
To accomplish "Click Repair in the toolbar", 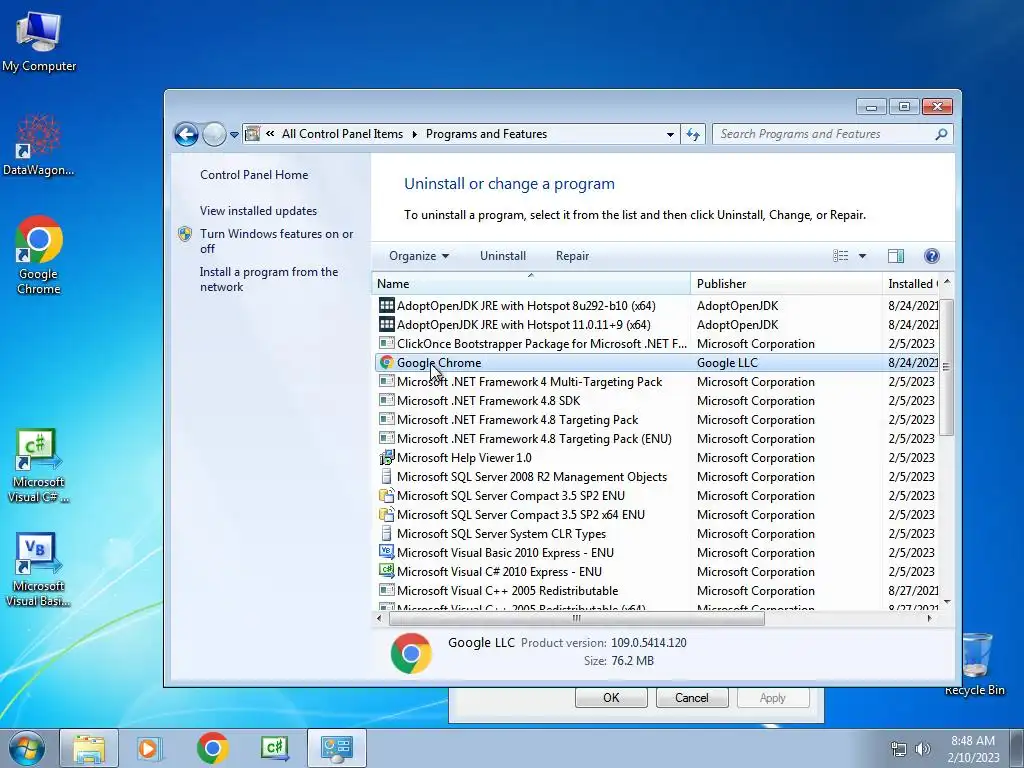I will coord(573,256).
